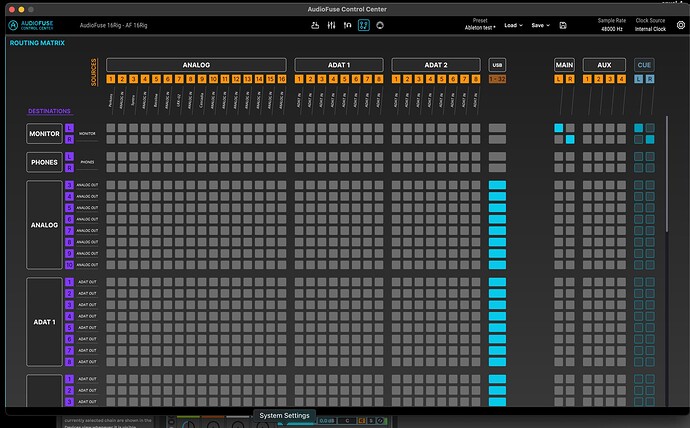This screenshot has height=428, width=690.
Task: Click the CUE sources group header
Action: 644,65
